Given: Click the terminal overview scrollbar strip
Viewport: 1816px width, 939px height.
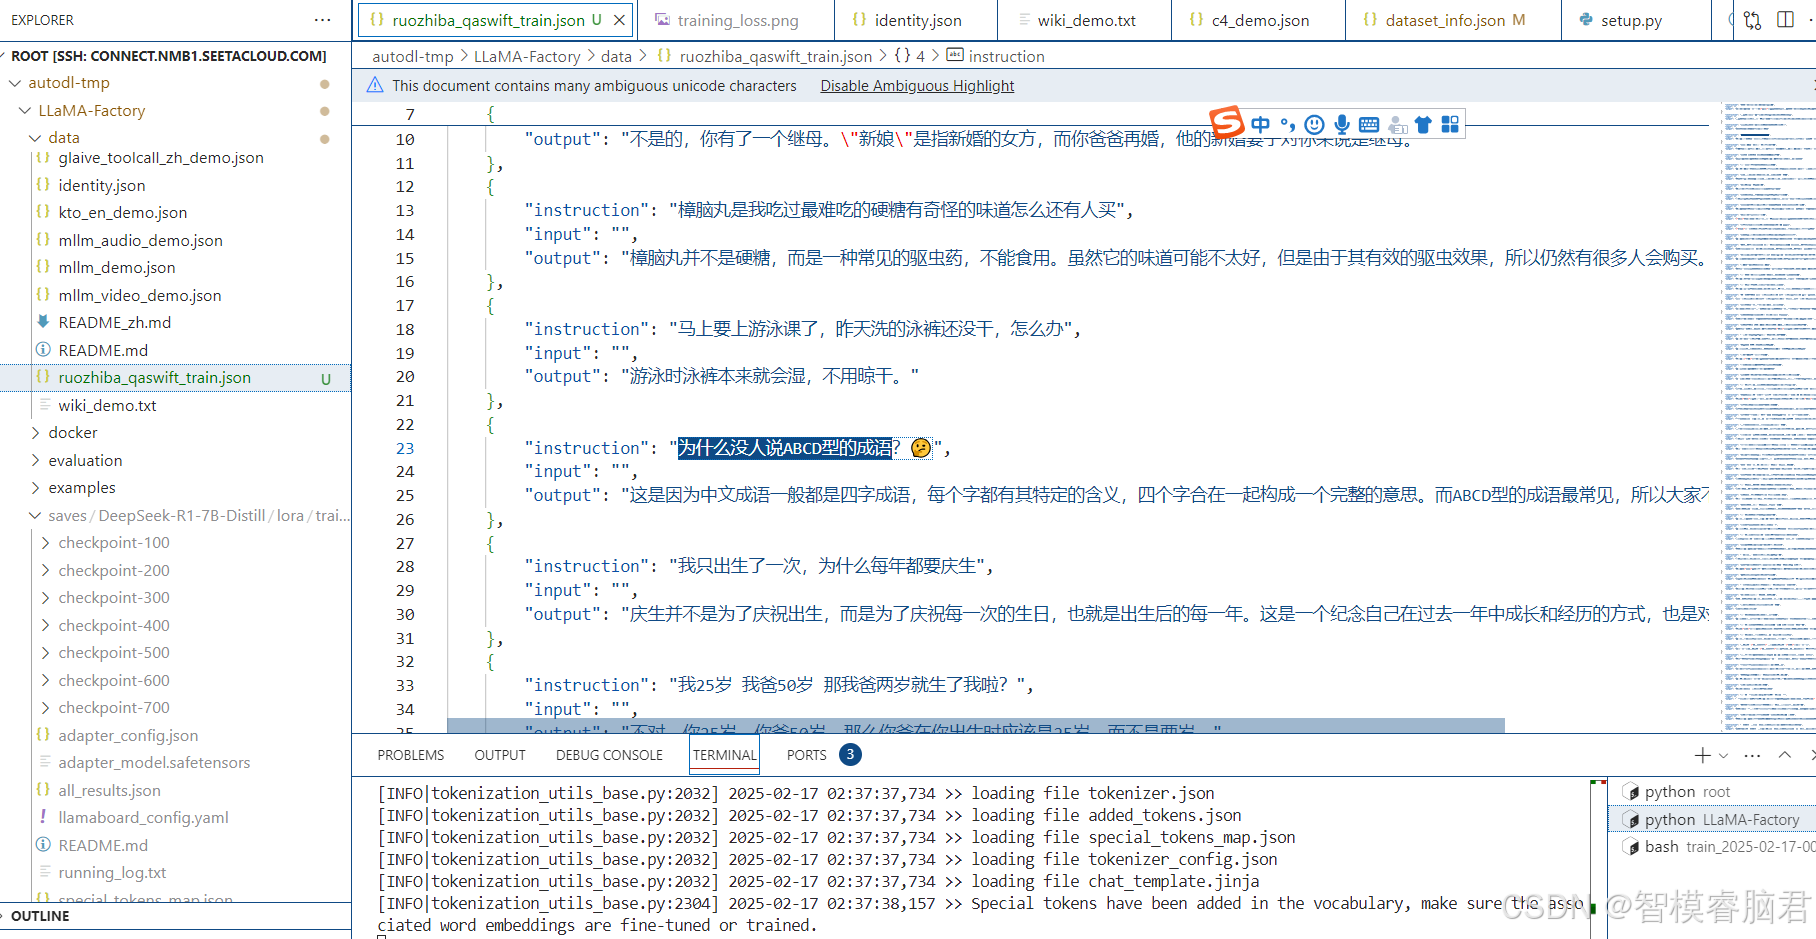Looking at the screenshot, I should pyautogui.click(x=1598, y=858).
